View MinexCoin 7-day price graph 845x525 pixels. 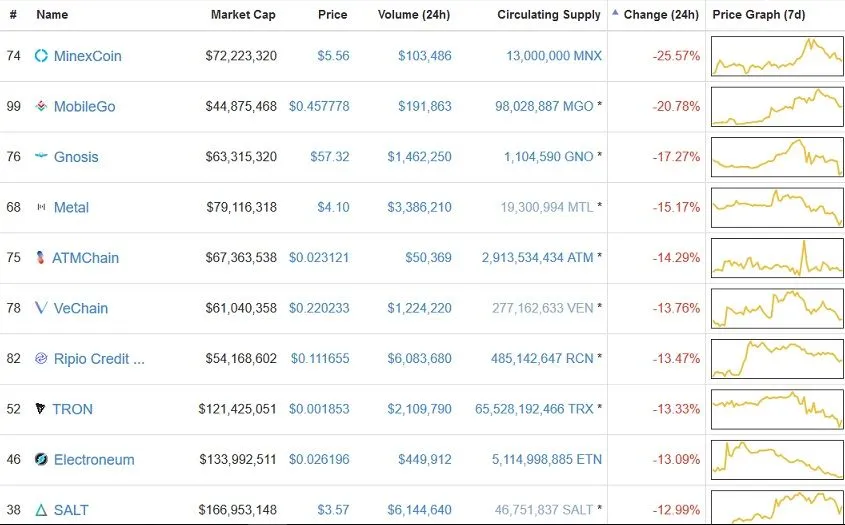pyautogui.click(x=778, y=56)
